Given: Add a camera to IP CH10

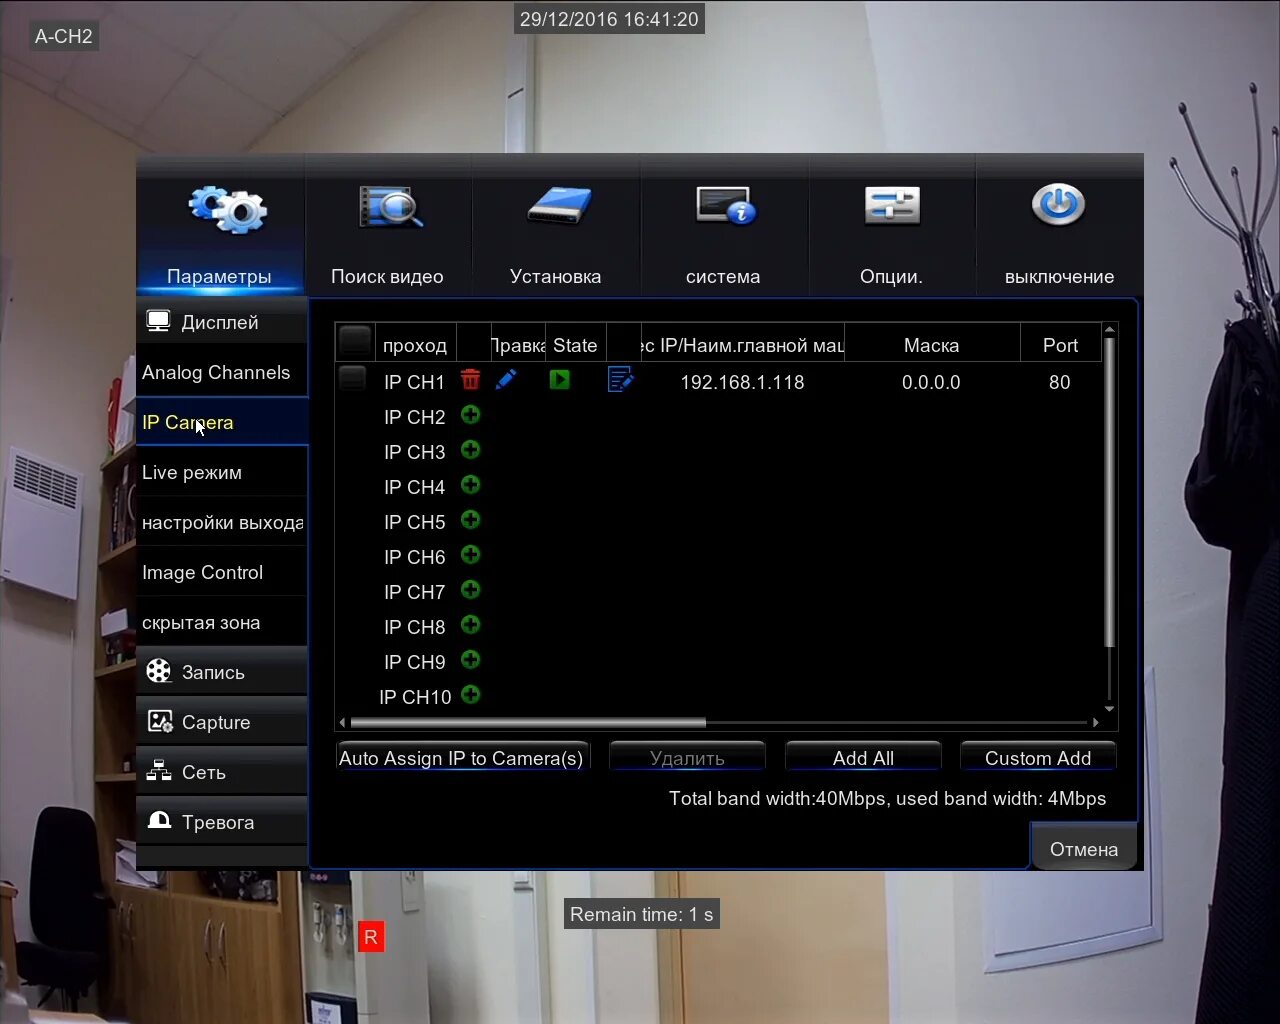Looking at the screenshot, I should [x=470, y=695].
